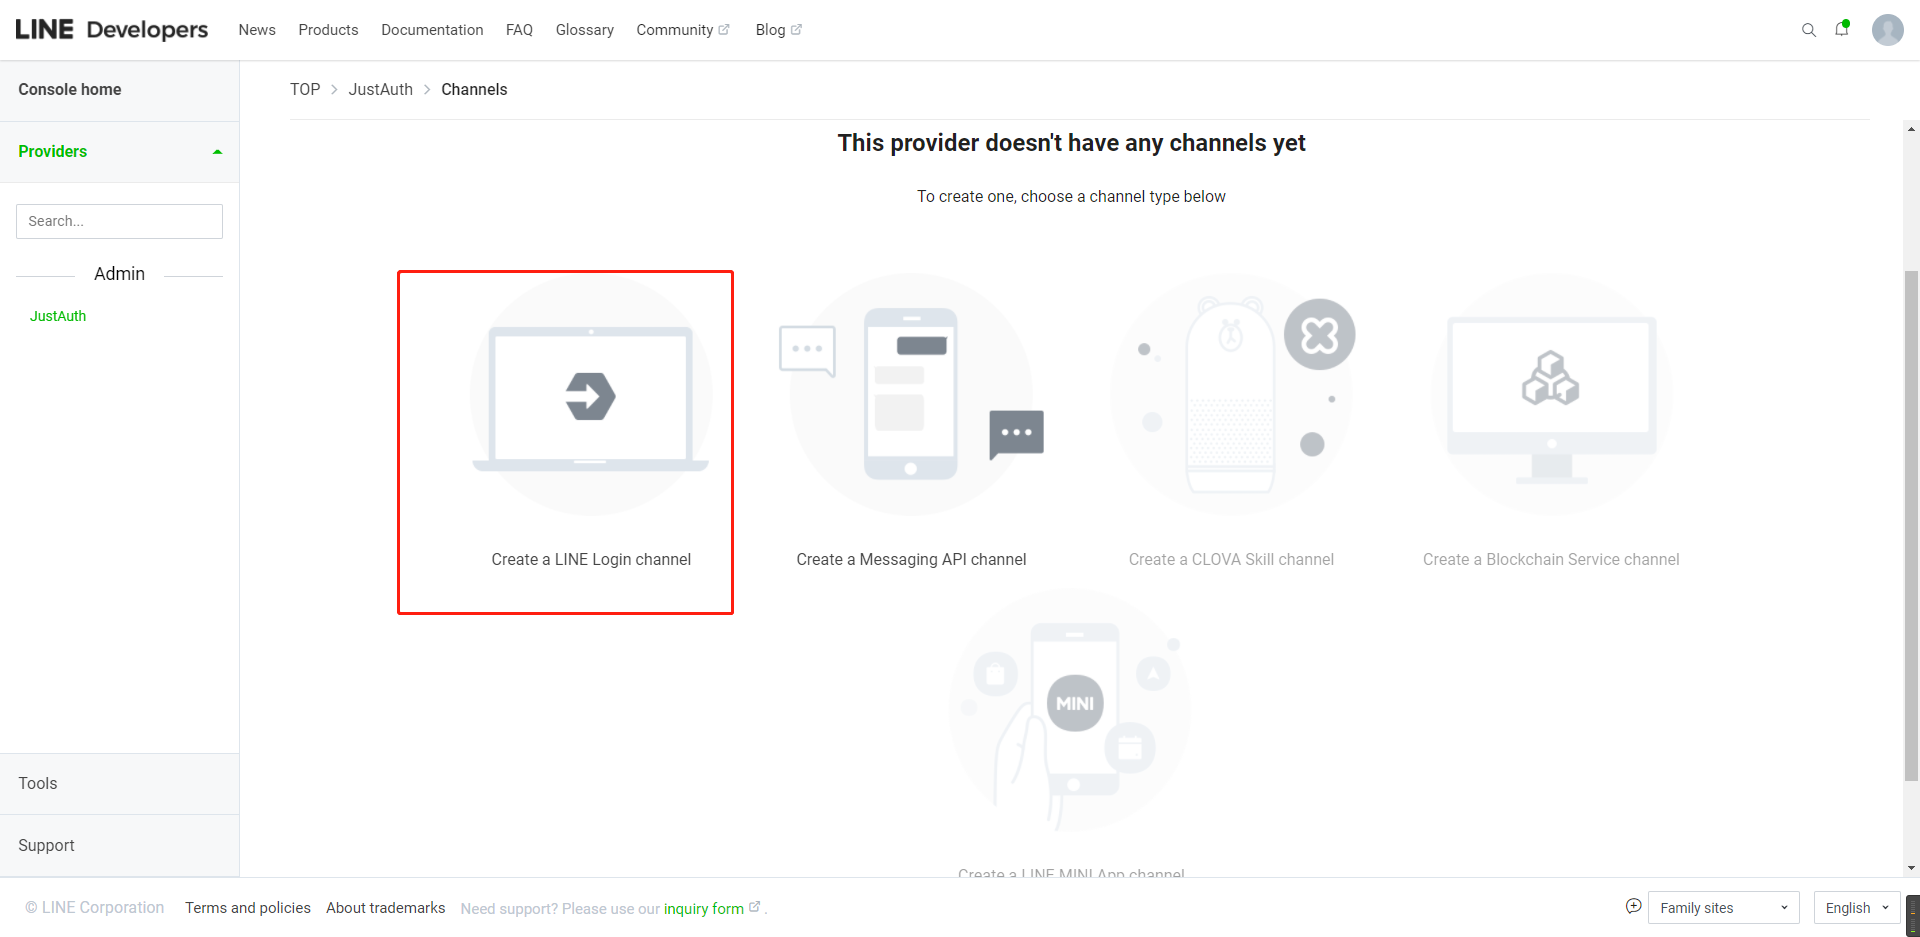The image size is (1920, 937).
Task: Click JustAuth in the breadcrumb
Action: coord(380,90)
